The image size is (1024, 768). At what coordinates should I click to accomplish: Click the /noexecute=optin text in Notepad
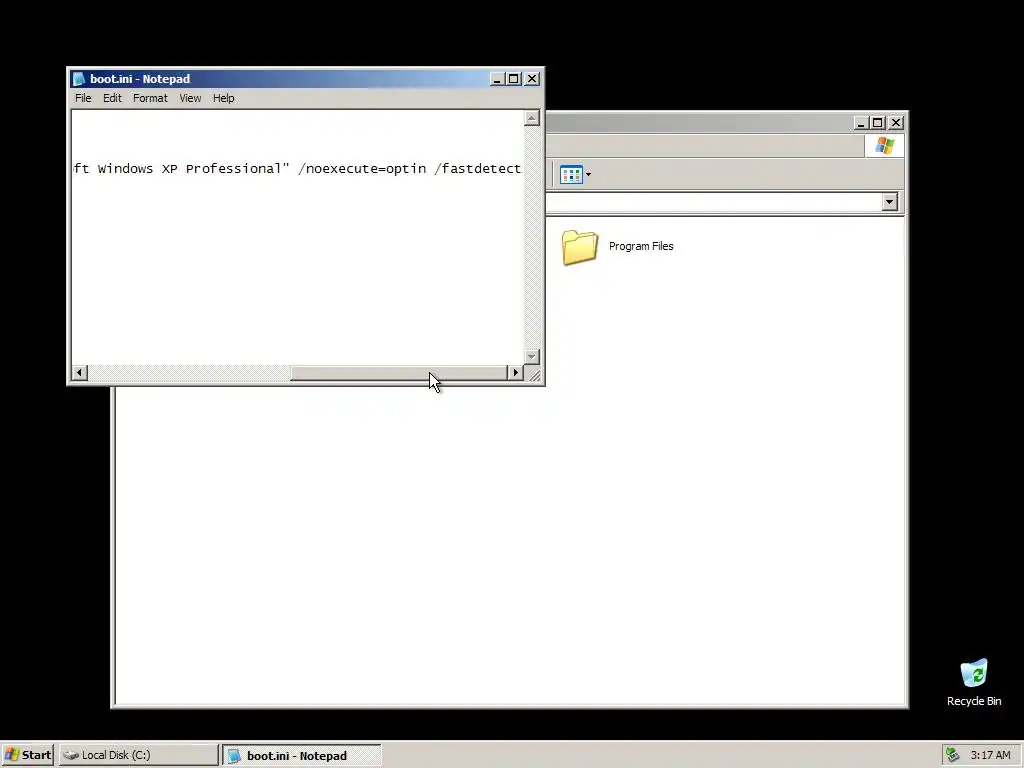tap(362, 168)
